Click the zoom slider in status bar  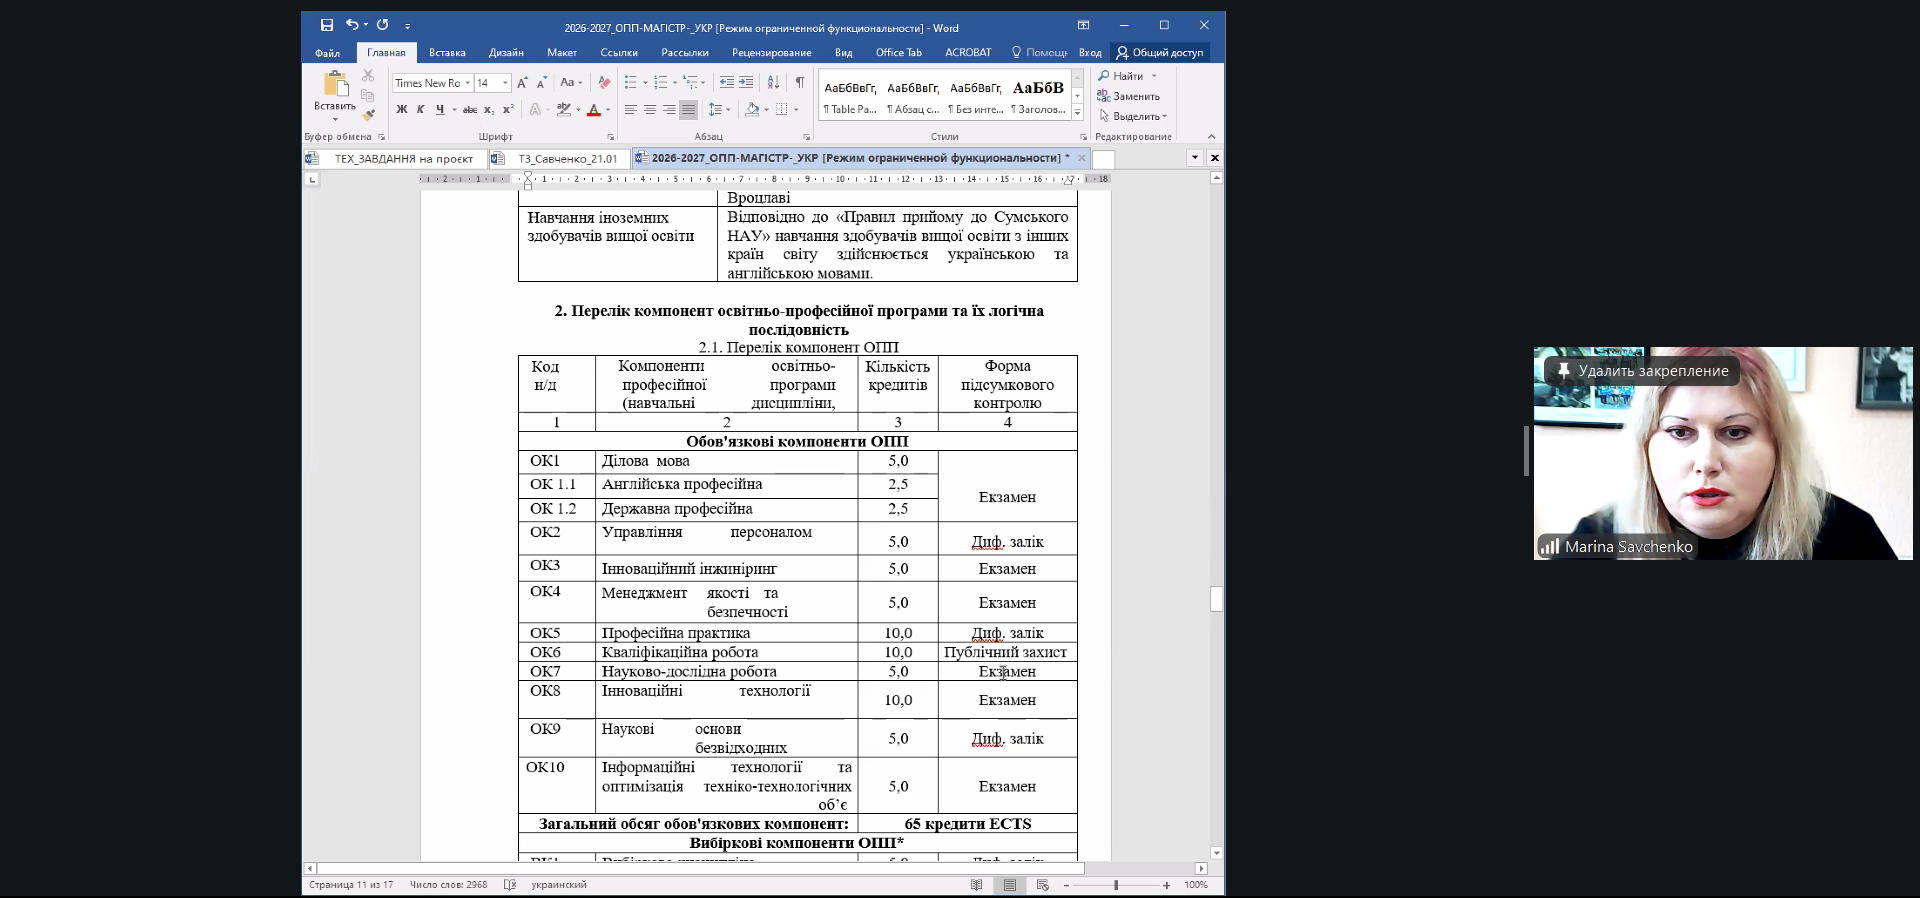1116,885
